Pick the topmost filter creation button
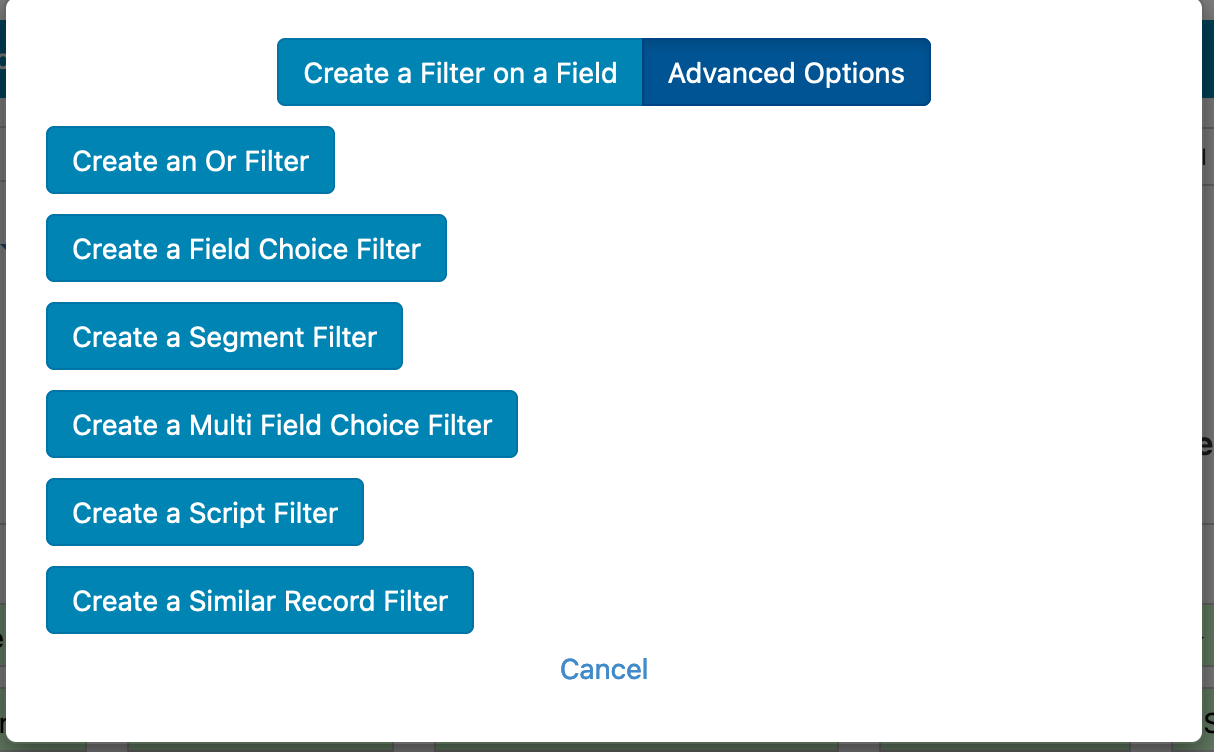This screenshot has width=1214, height=752. (x=189, y=160)
